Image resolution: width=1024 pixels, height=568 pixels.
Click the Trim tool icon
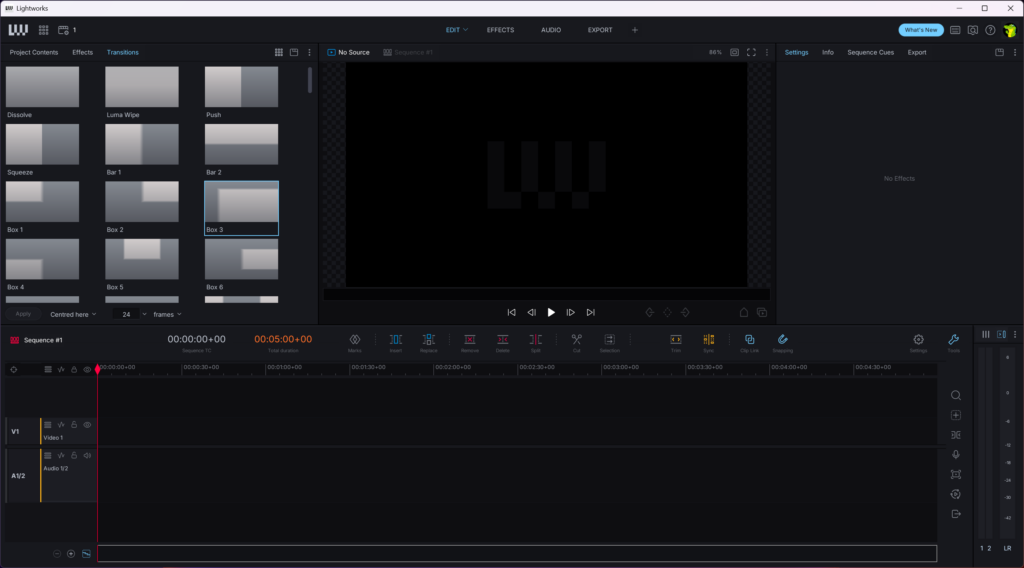point(676,339)
